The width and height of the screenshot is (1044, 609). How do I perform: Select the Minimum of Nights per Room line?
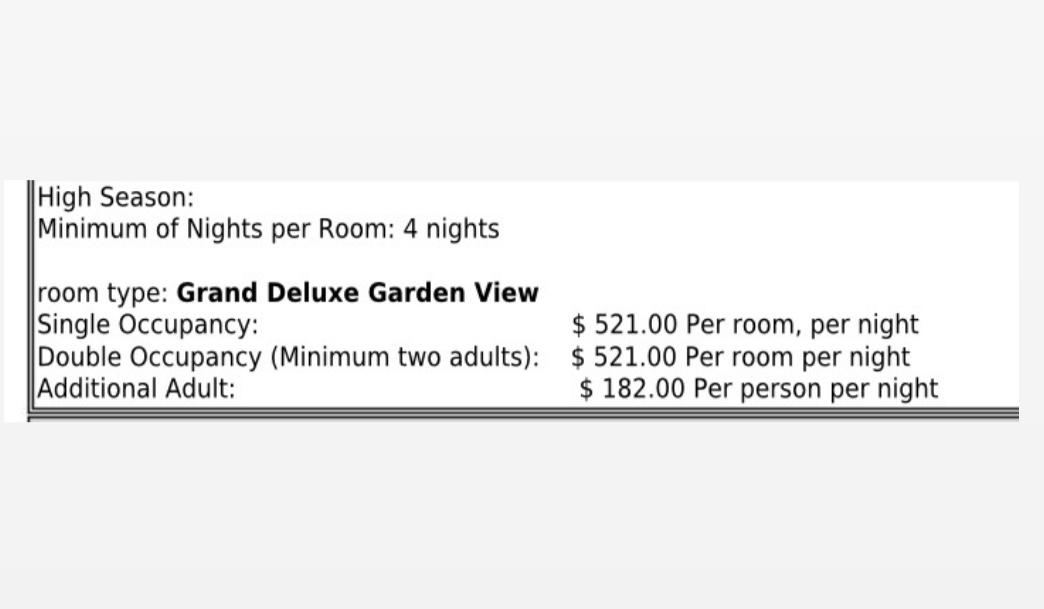point(268,229)
